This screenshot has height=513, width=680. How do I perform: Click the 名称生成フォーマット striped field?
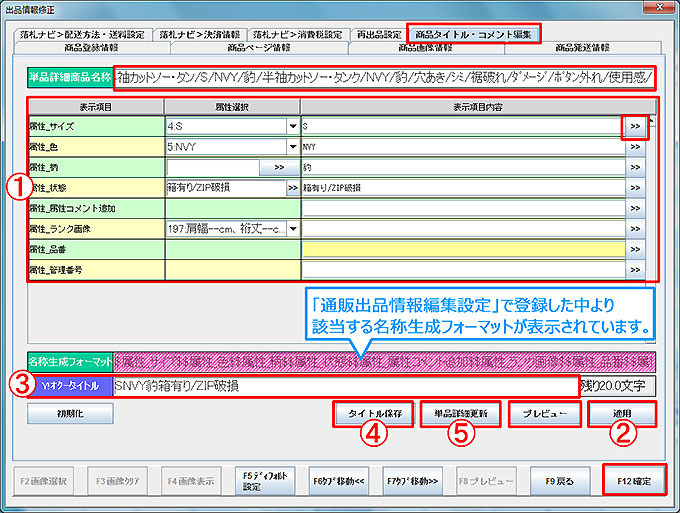[x=384, y=362]
